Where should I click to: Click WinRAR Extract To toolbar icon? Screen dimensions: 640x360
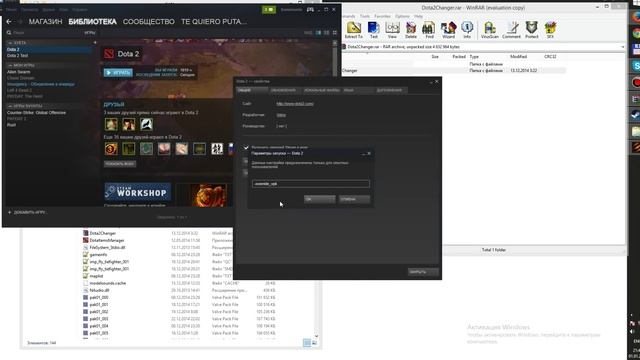click(353, 30)
